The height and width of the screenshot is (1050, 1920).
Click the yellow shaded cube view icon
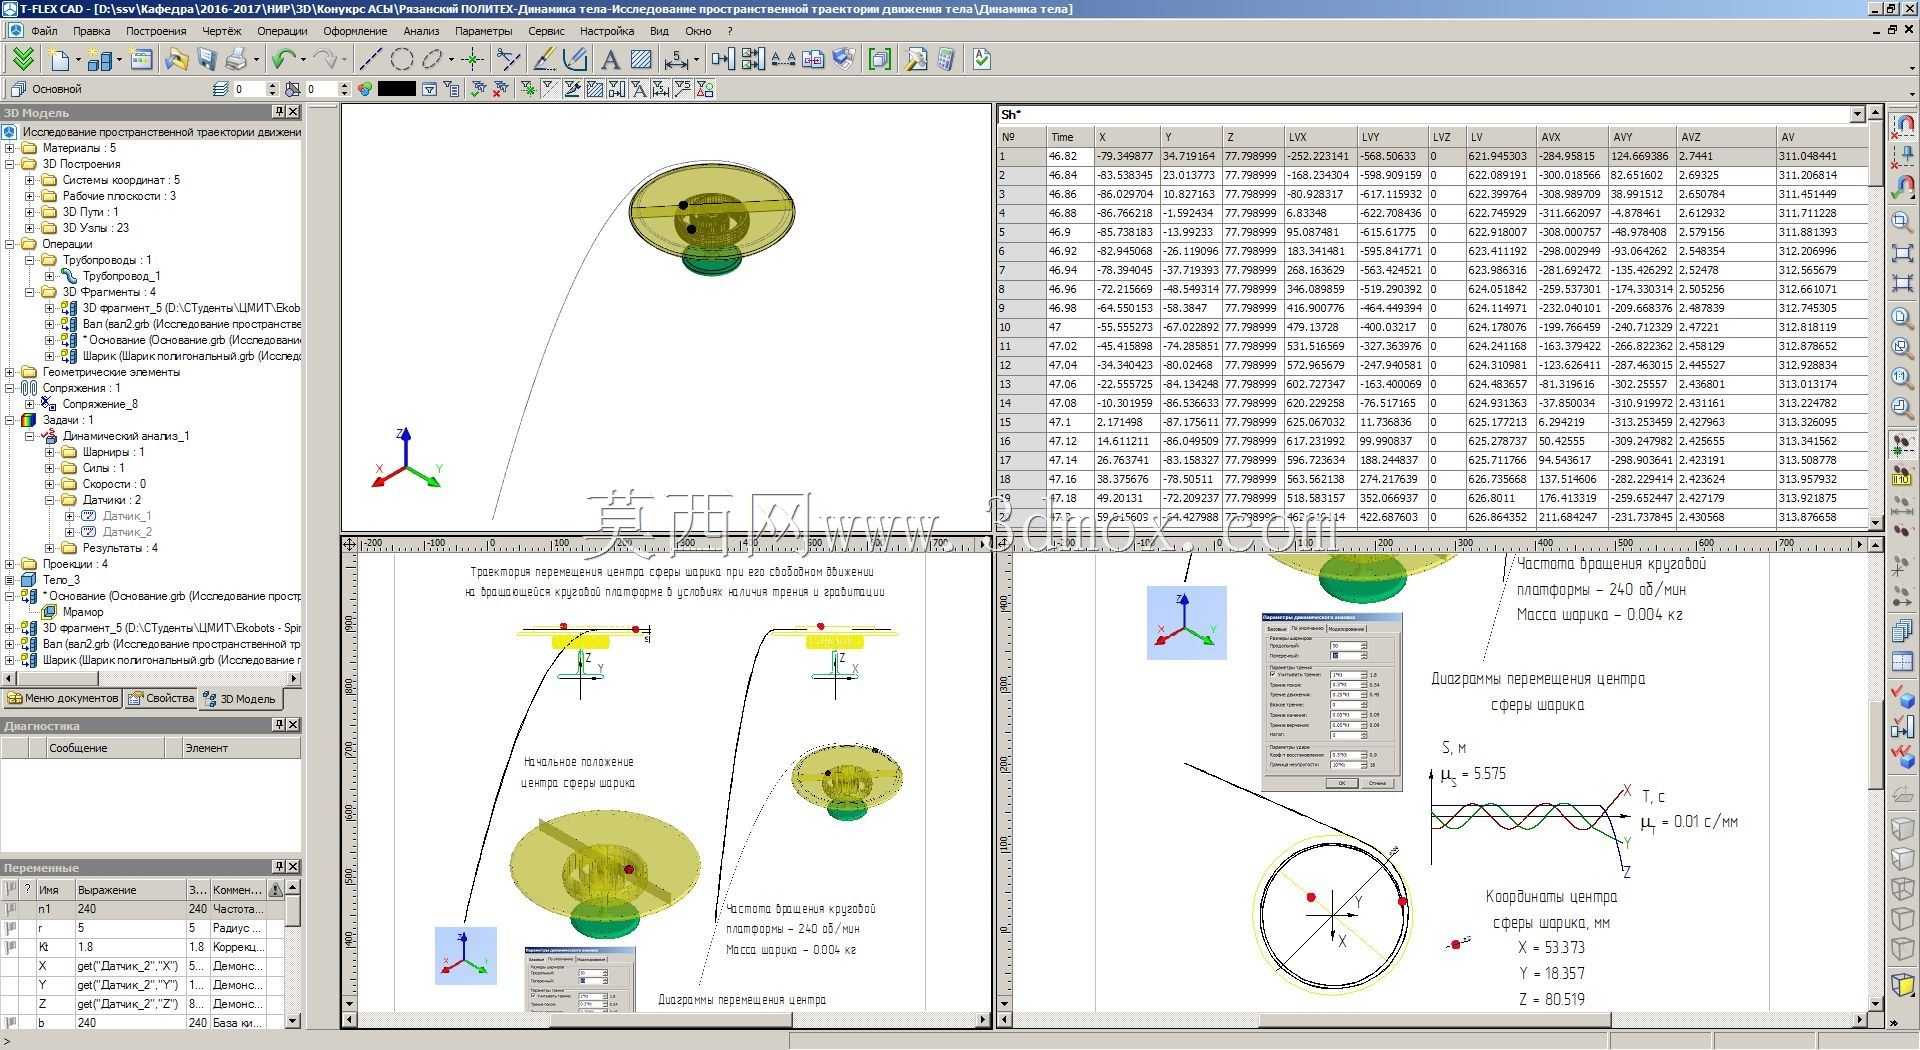pos(1902,985)
